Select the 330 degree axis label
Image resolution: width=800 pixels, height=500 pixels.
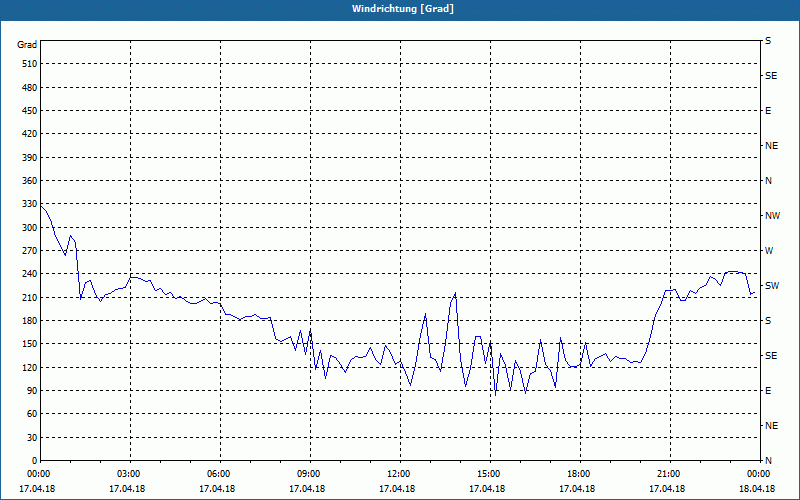pyautogui.click(x=30, y=204)
